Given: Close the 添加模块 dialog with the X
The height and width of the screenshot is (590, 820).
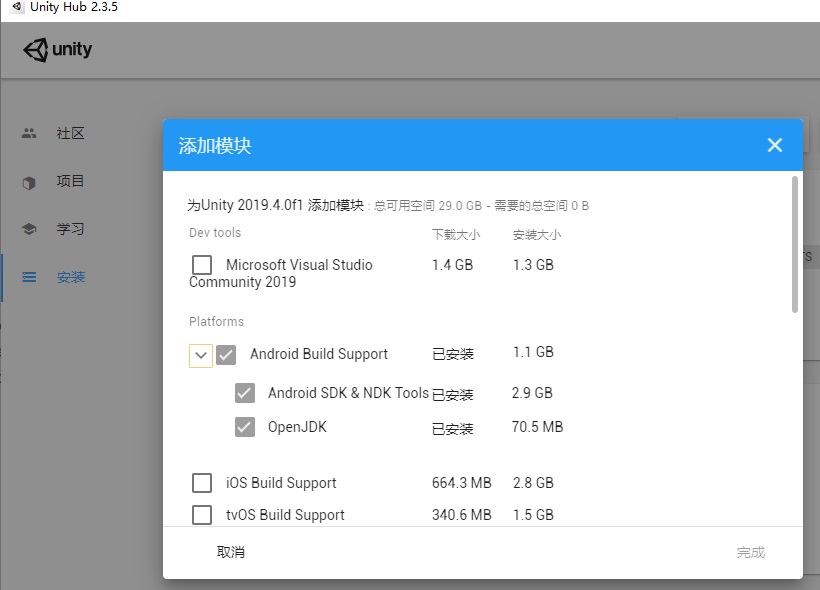Looking at the screenshot, I should pyautogui.click(x=774, y=144).
